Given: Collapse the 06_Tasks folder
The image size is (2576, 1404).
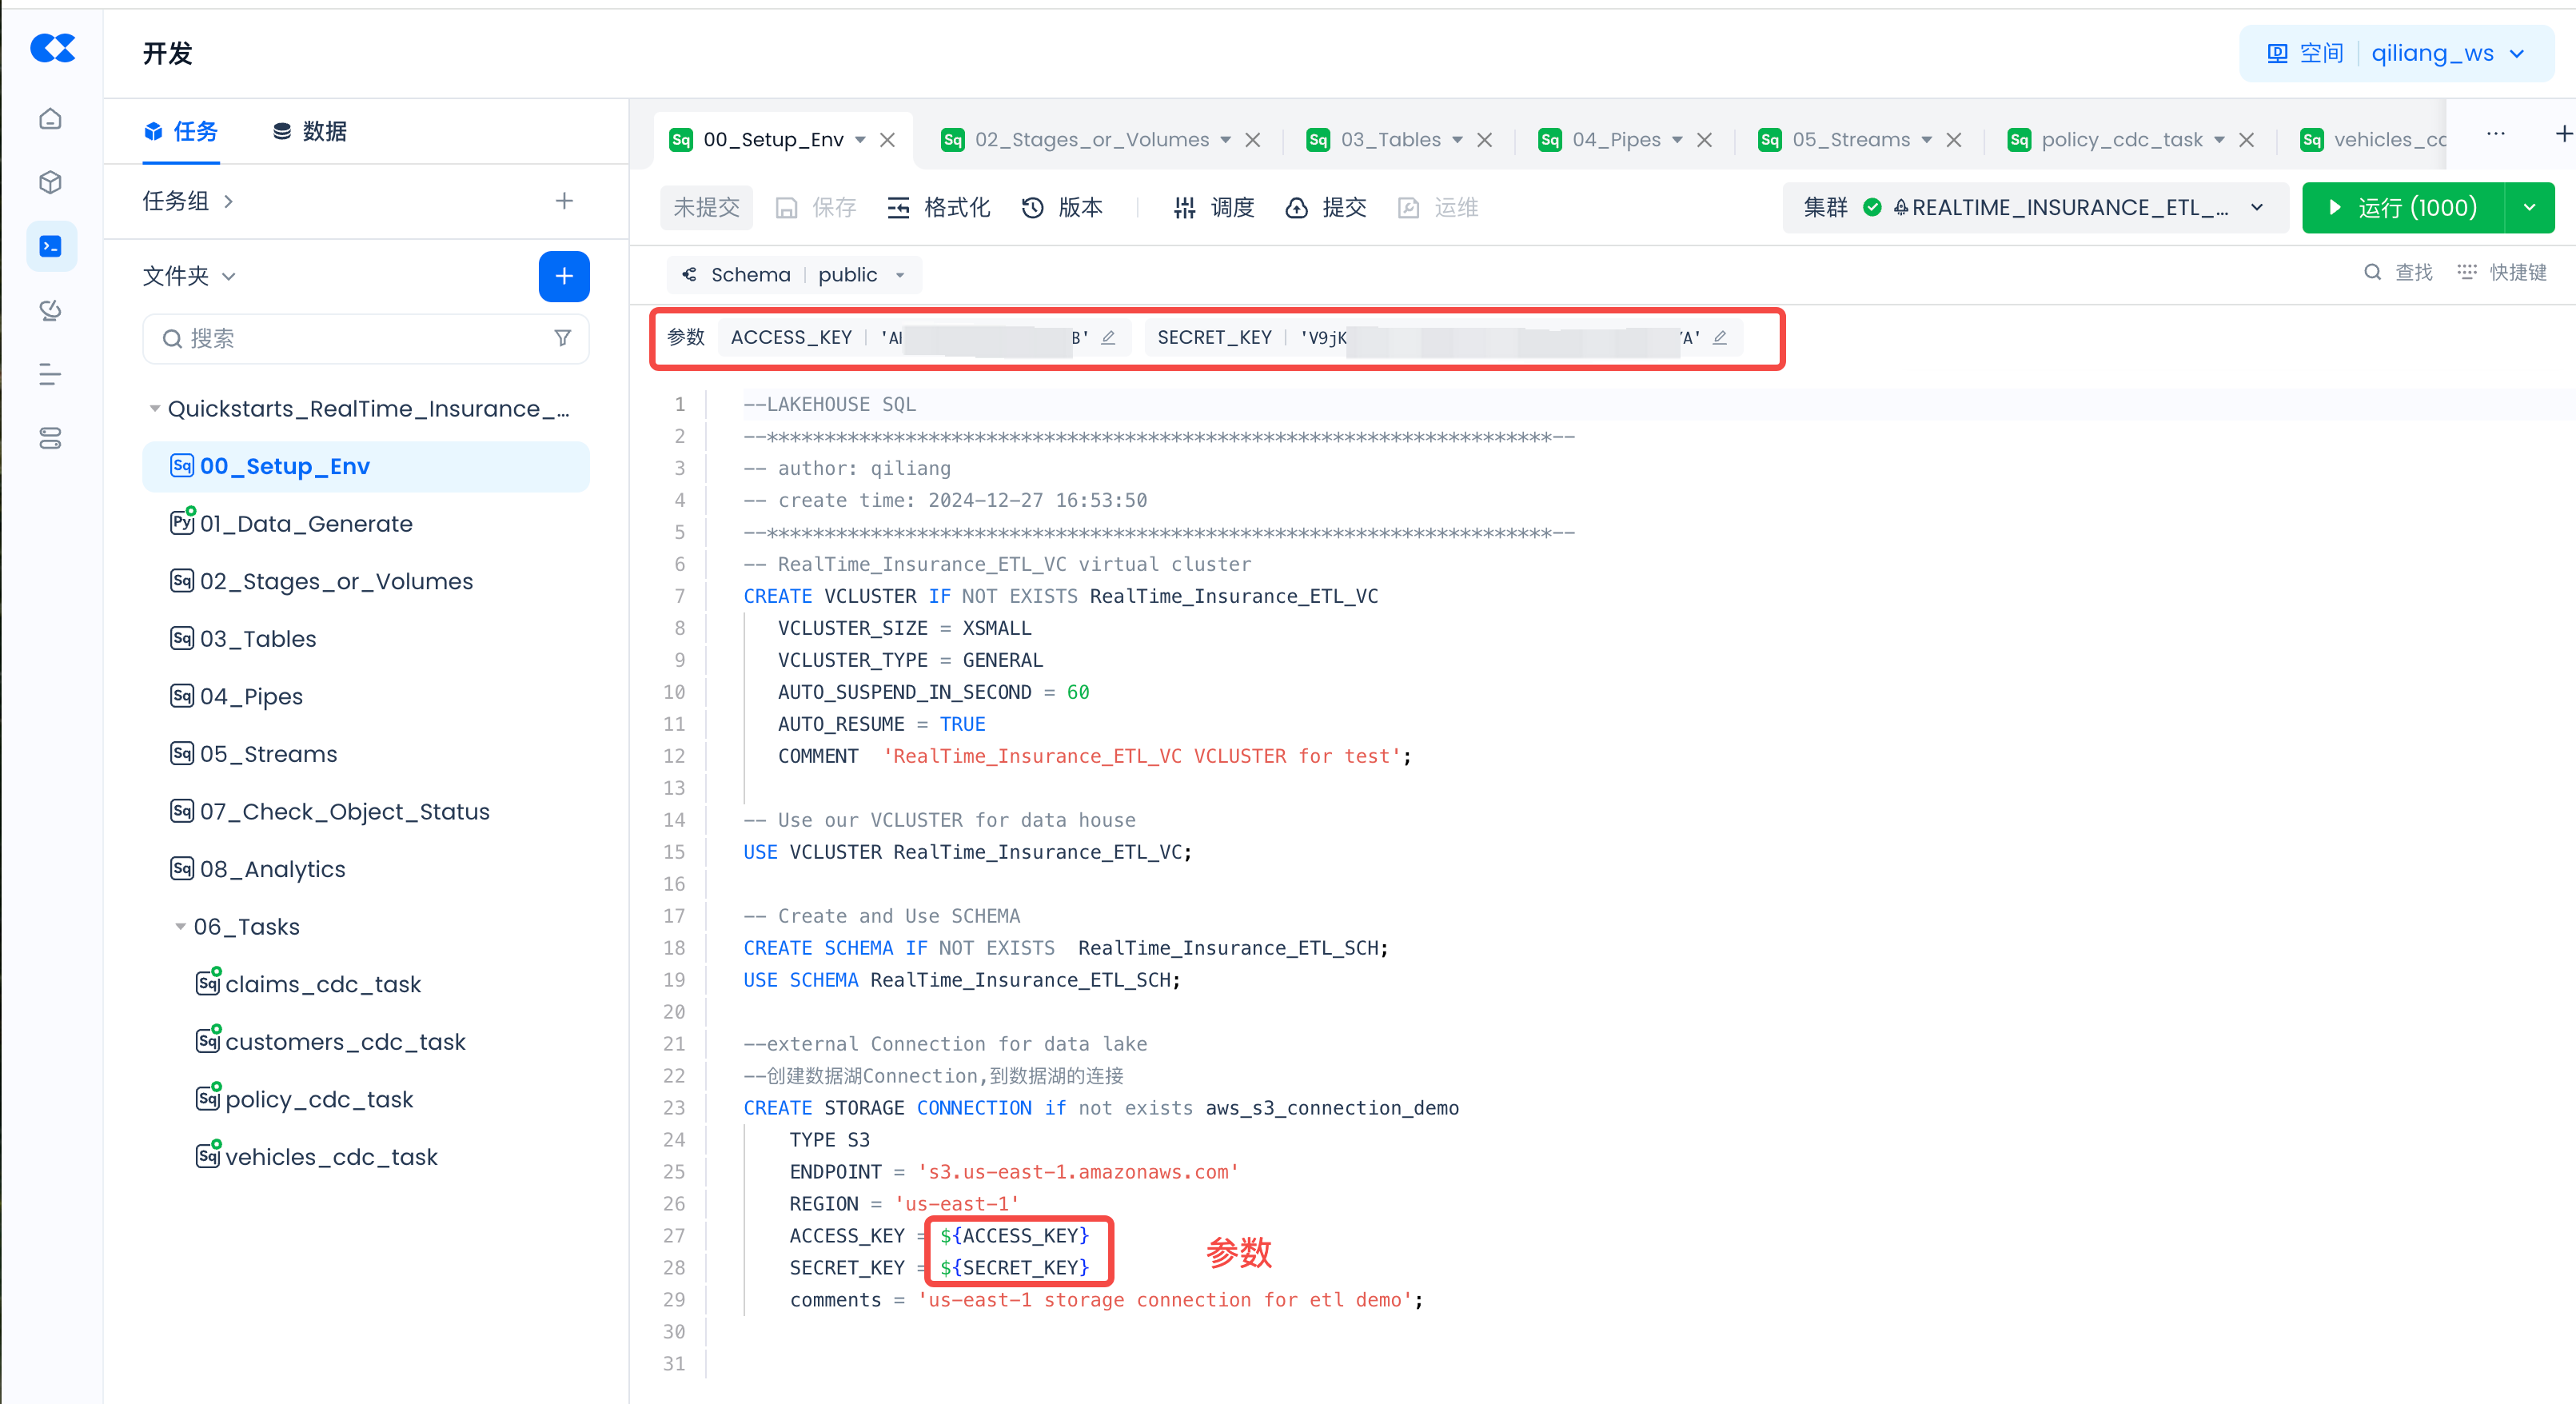Looking at the screenshot, I should point(180,927).
